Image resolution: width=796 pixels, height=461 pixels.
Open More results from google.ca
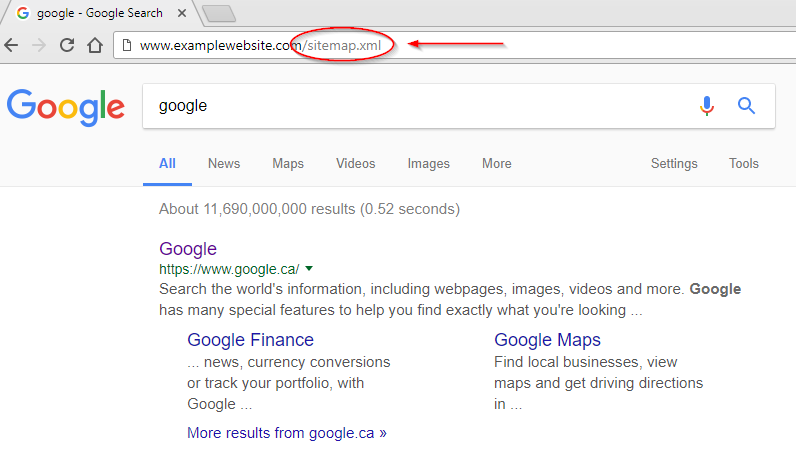[287, 433]
